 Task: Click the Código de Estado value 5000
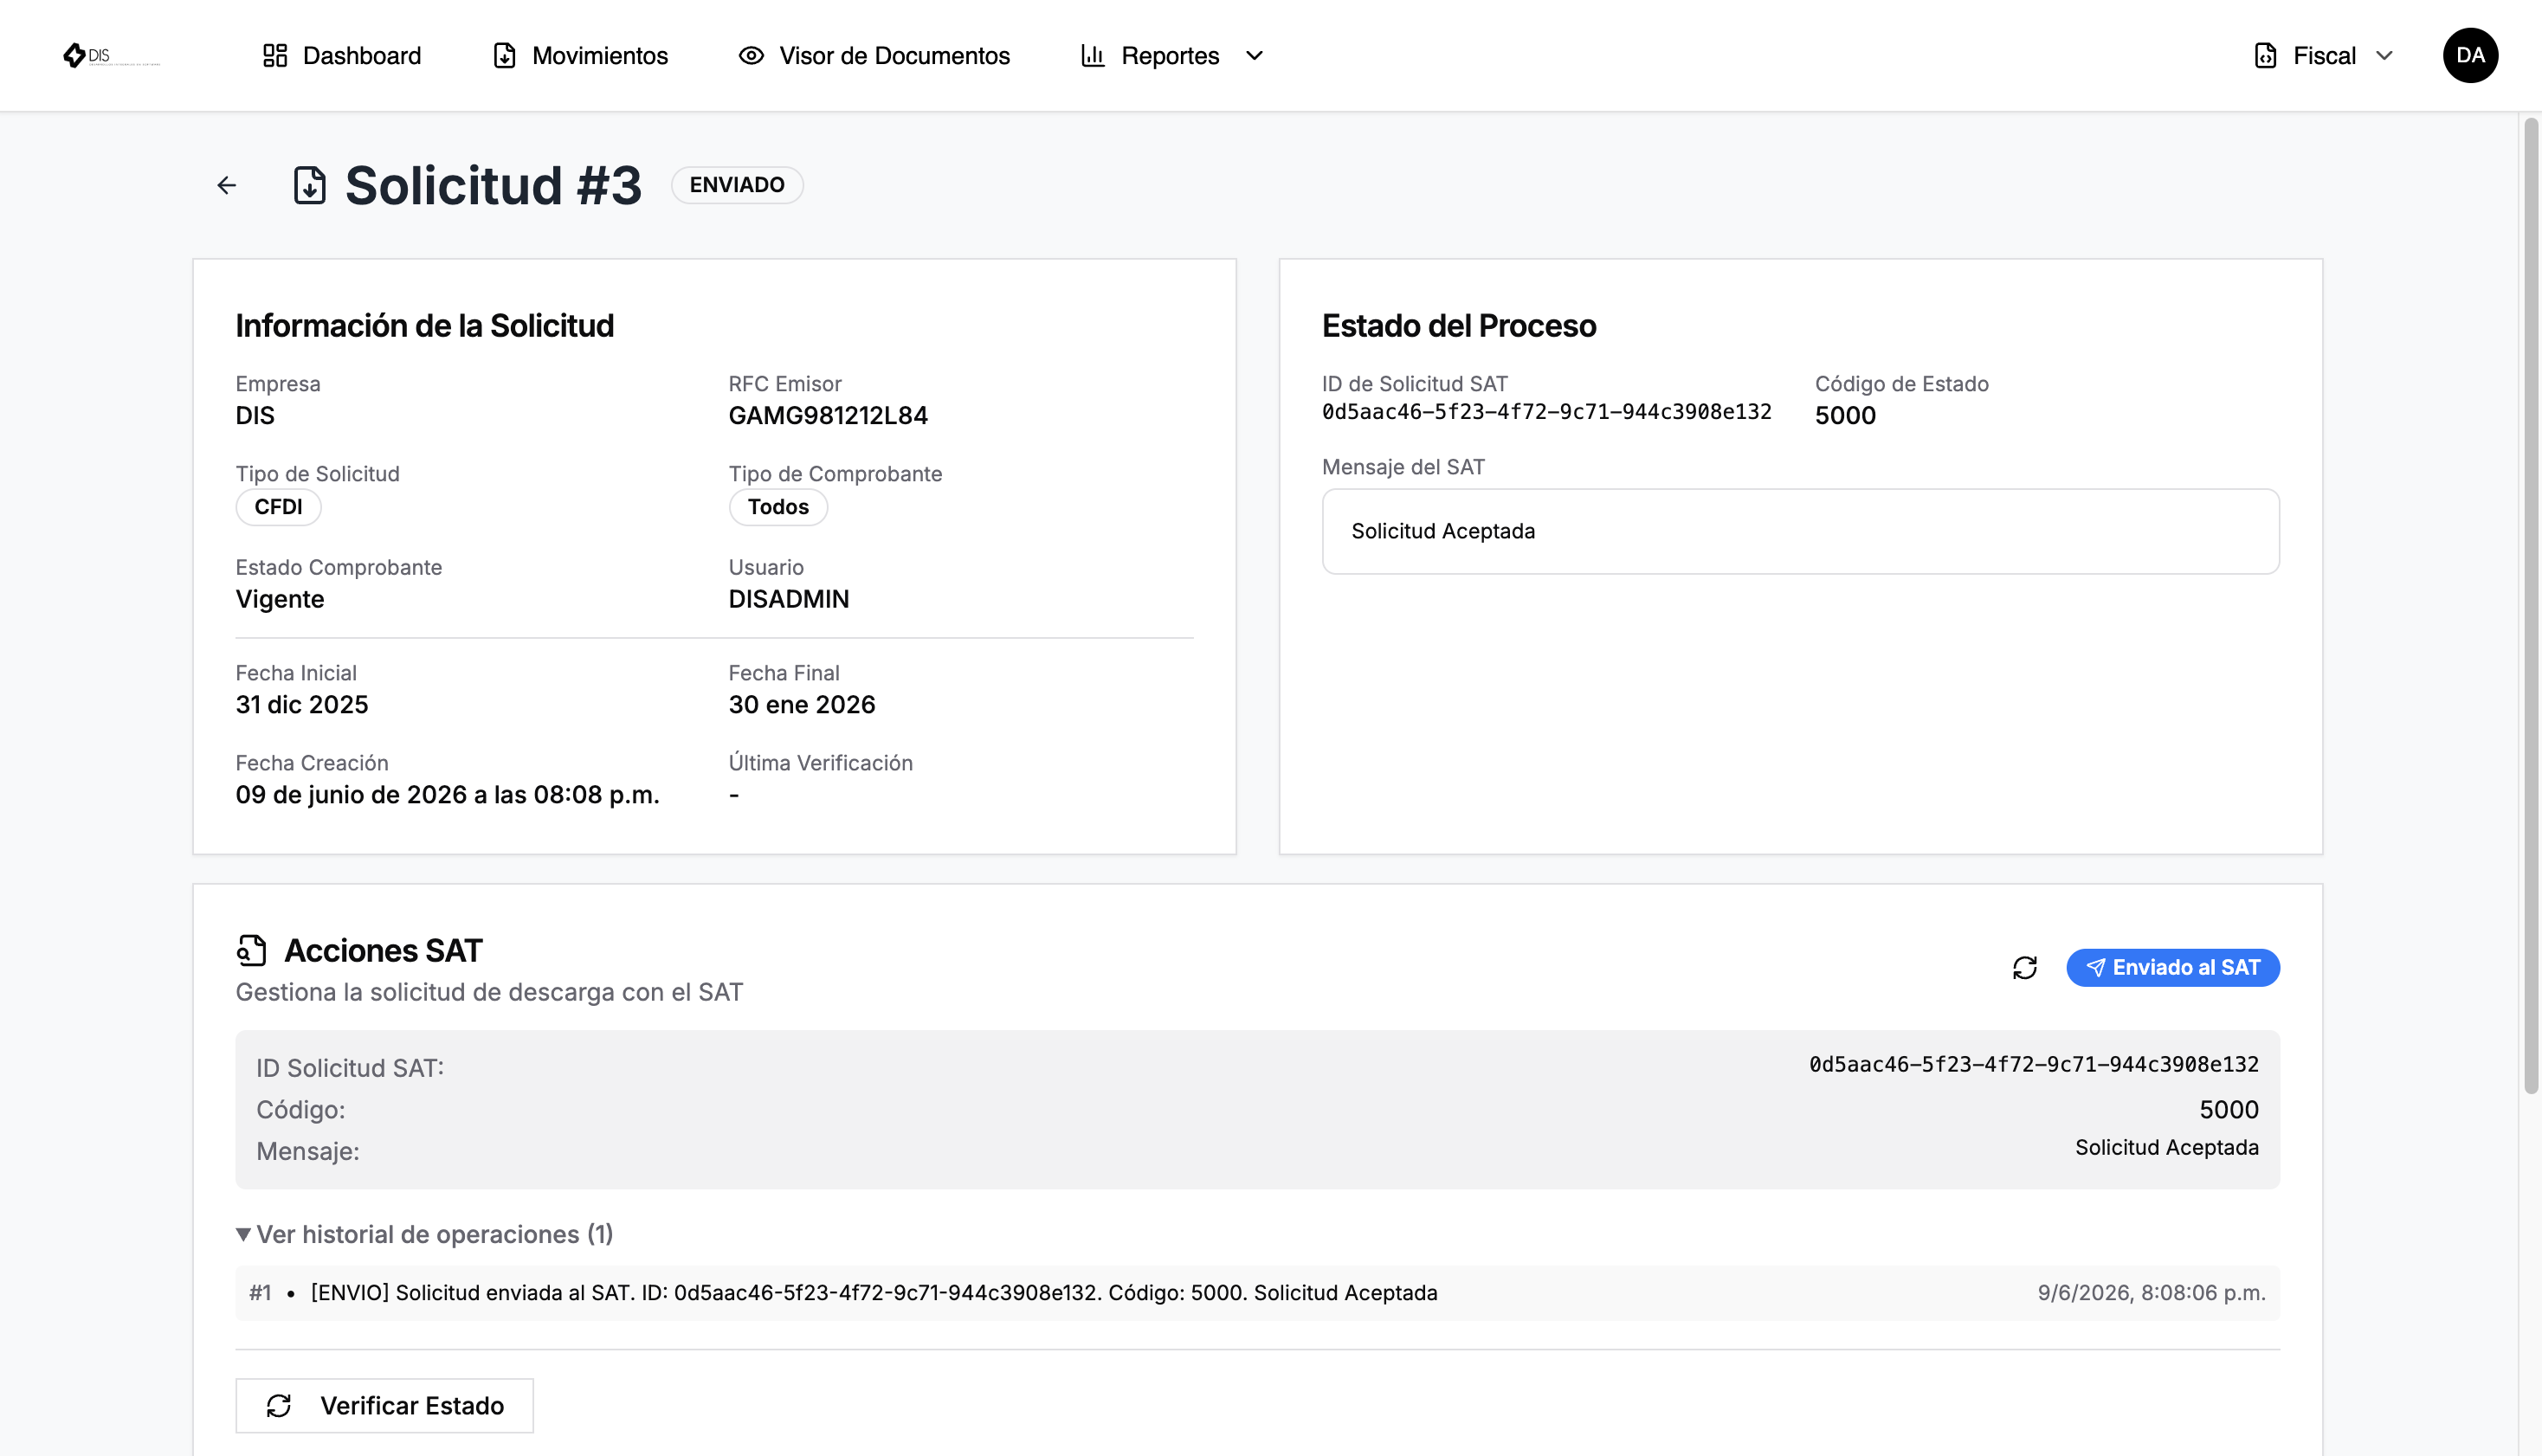tap(1845, 415)
